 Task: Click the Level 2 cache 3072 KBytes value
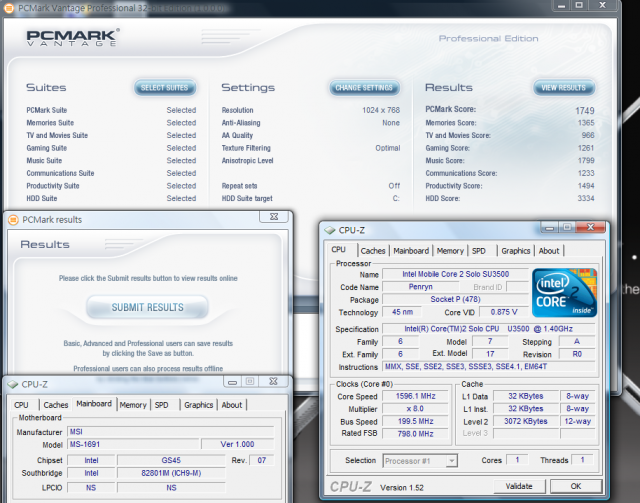(526, 421)
